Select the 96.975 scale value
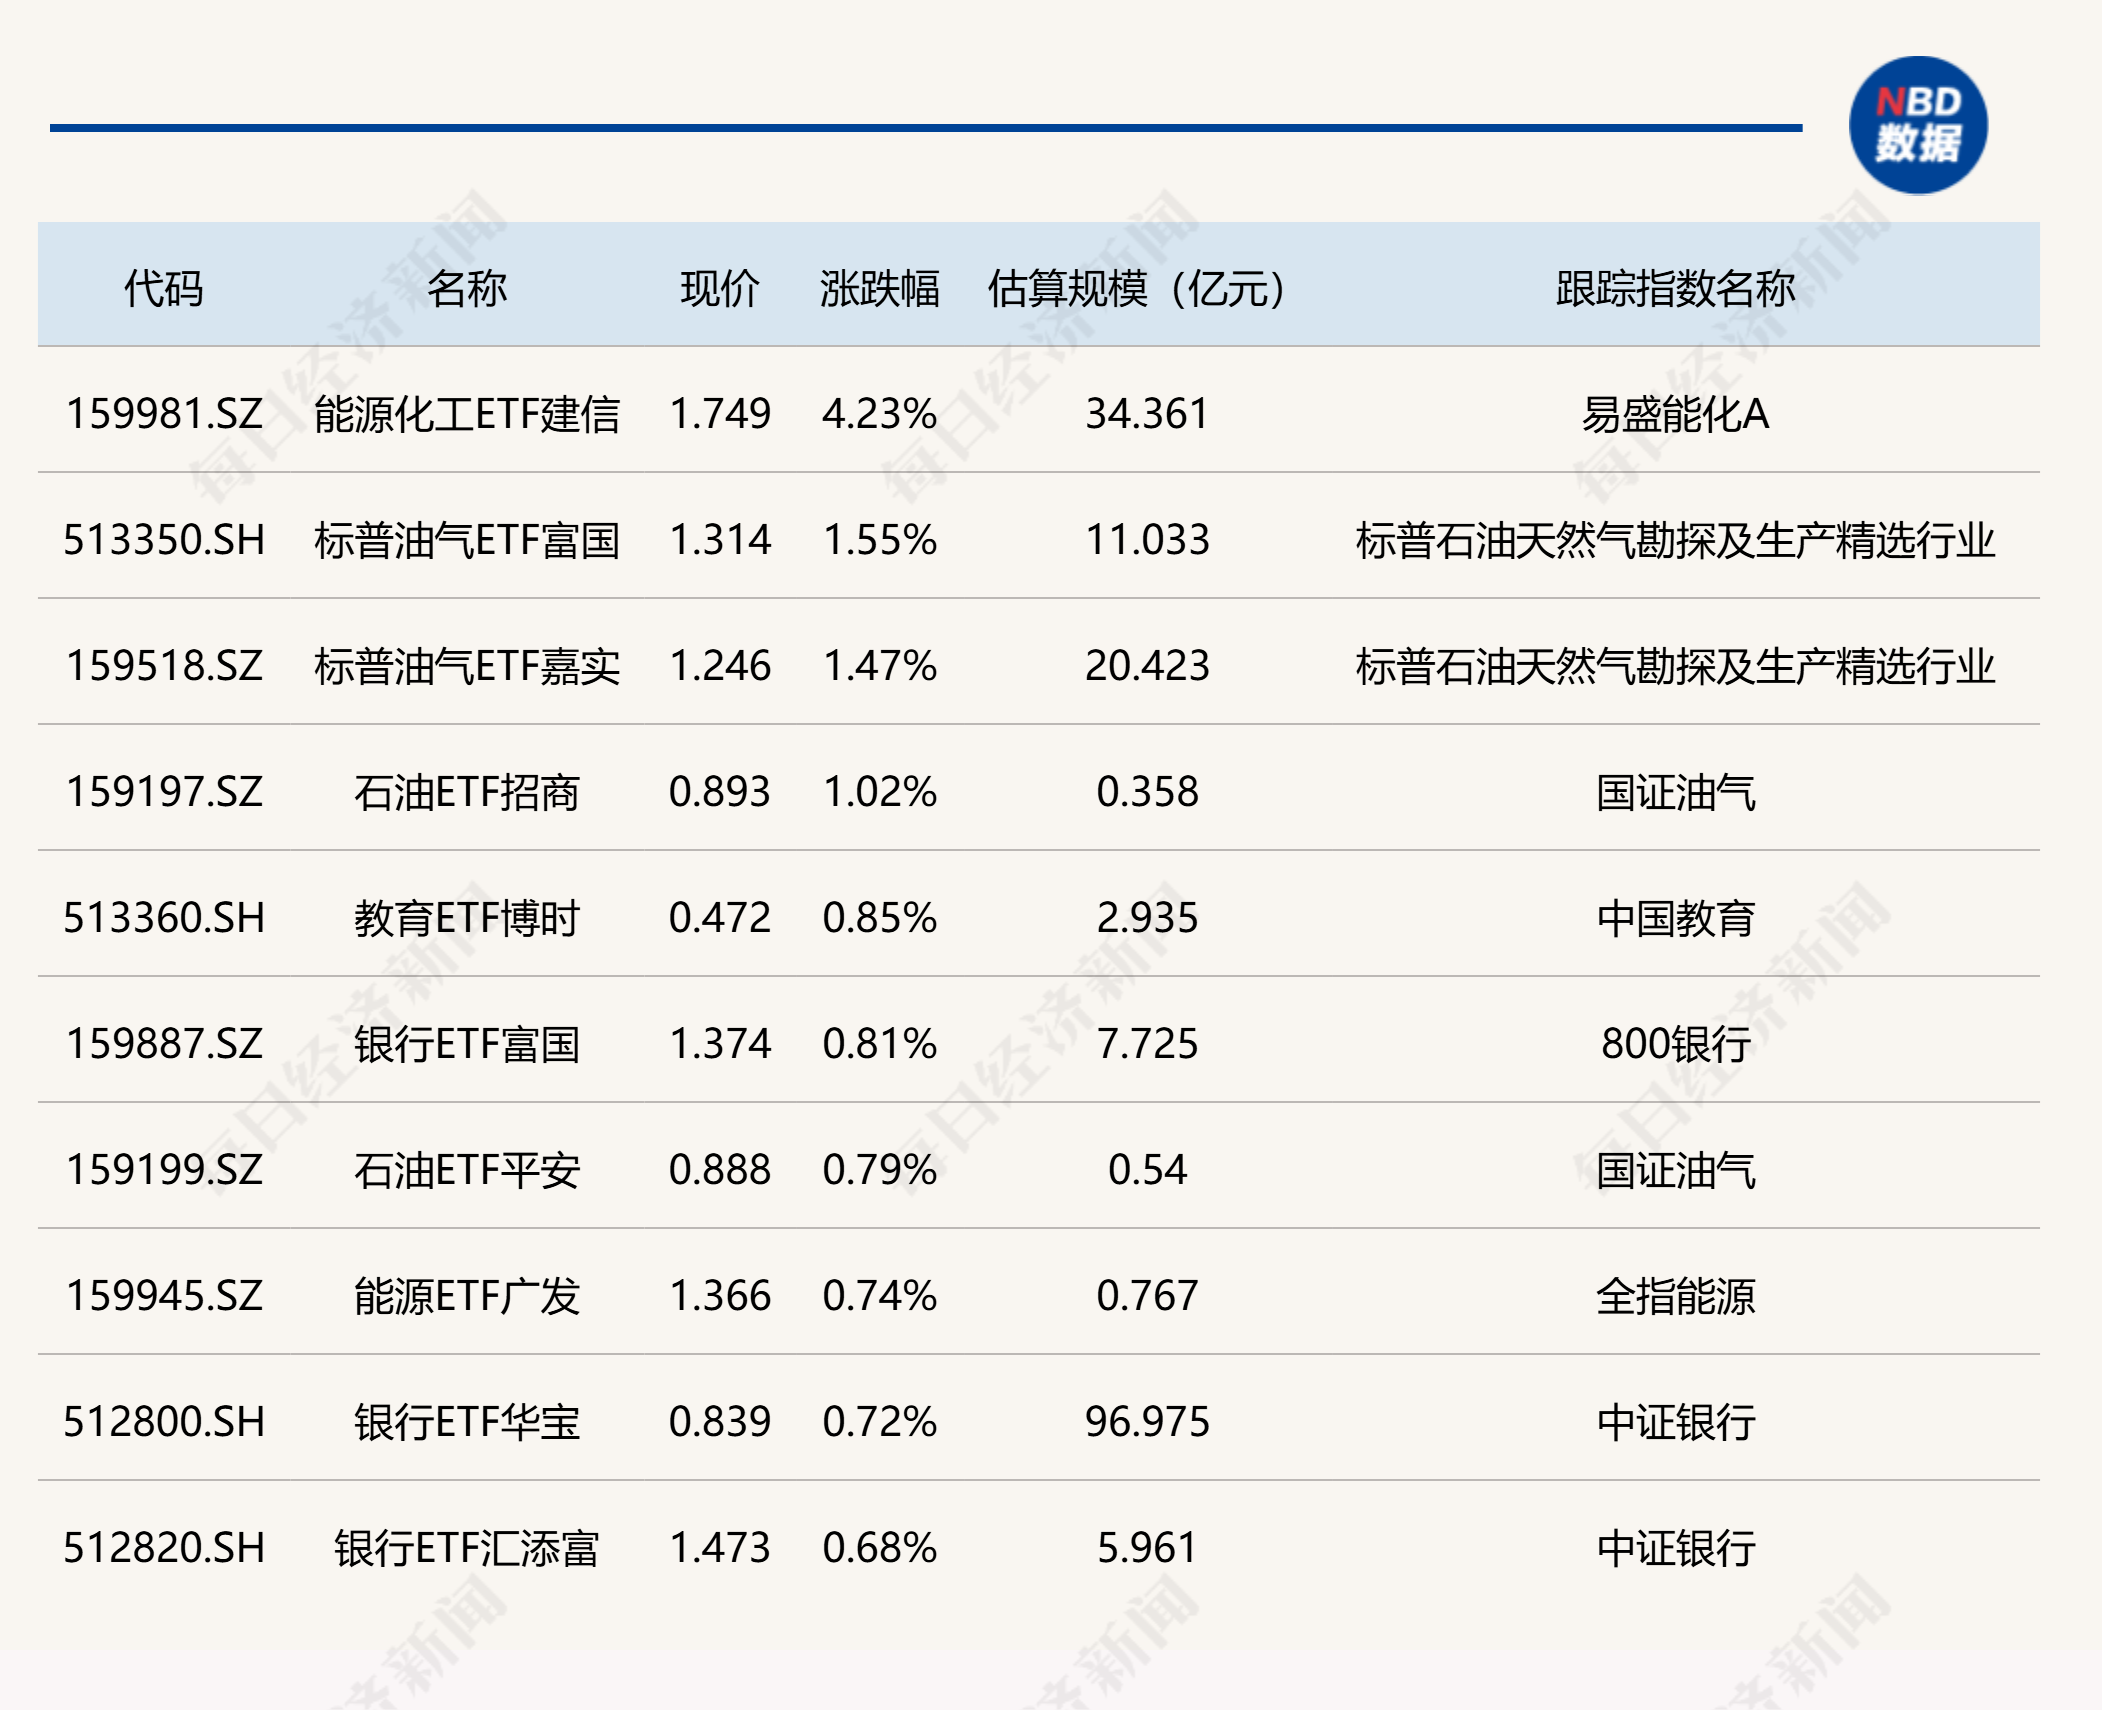This screenshot has width=2102, height=1710. click(1147, 1422)
